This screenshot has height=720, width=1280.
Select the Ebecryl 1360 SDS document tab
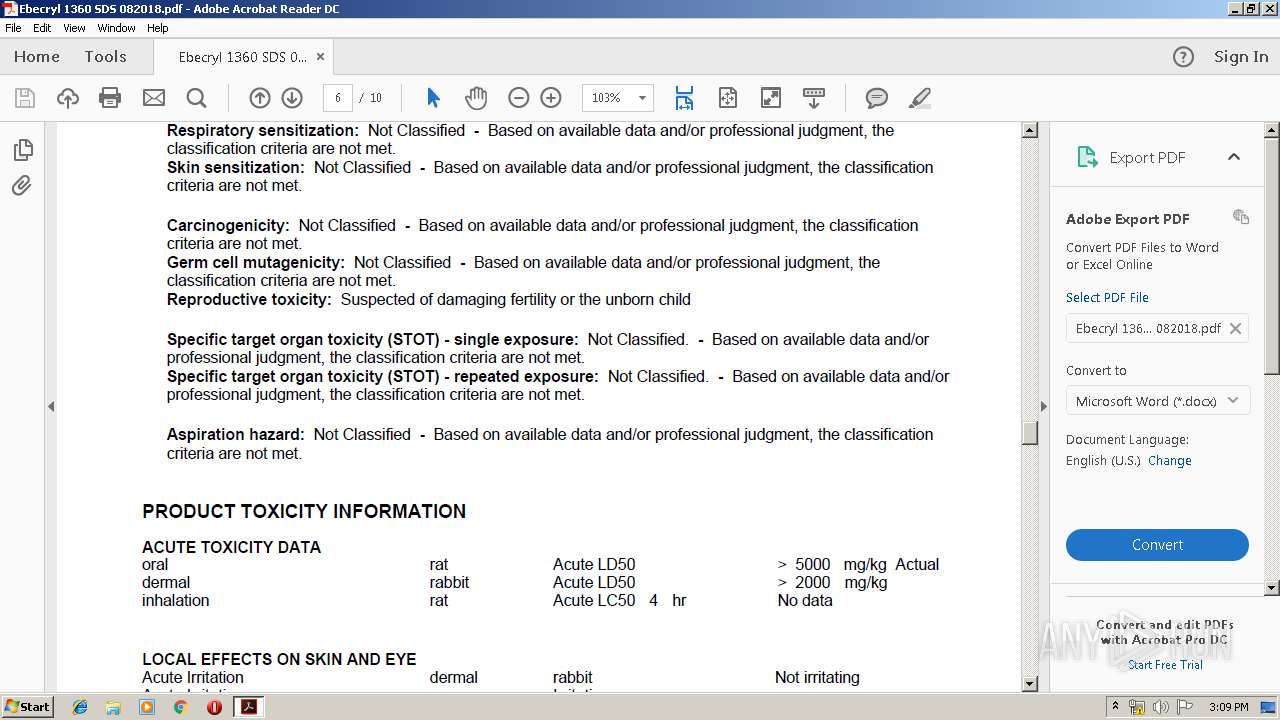[243, 57]
